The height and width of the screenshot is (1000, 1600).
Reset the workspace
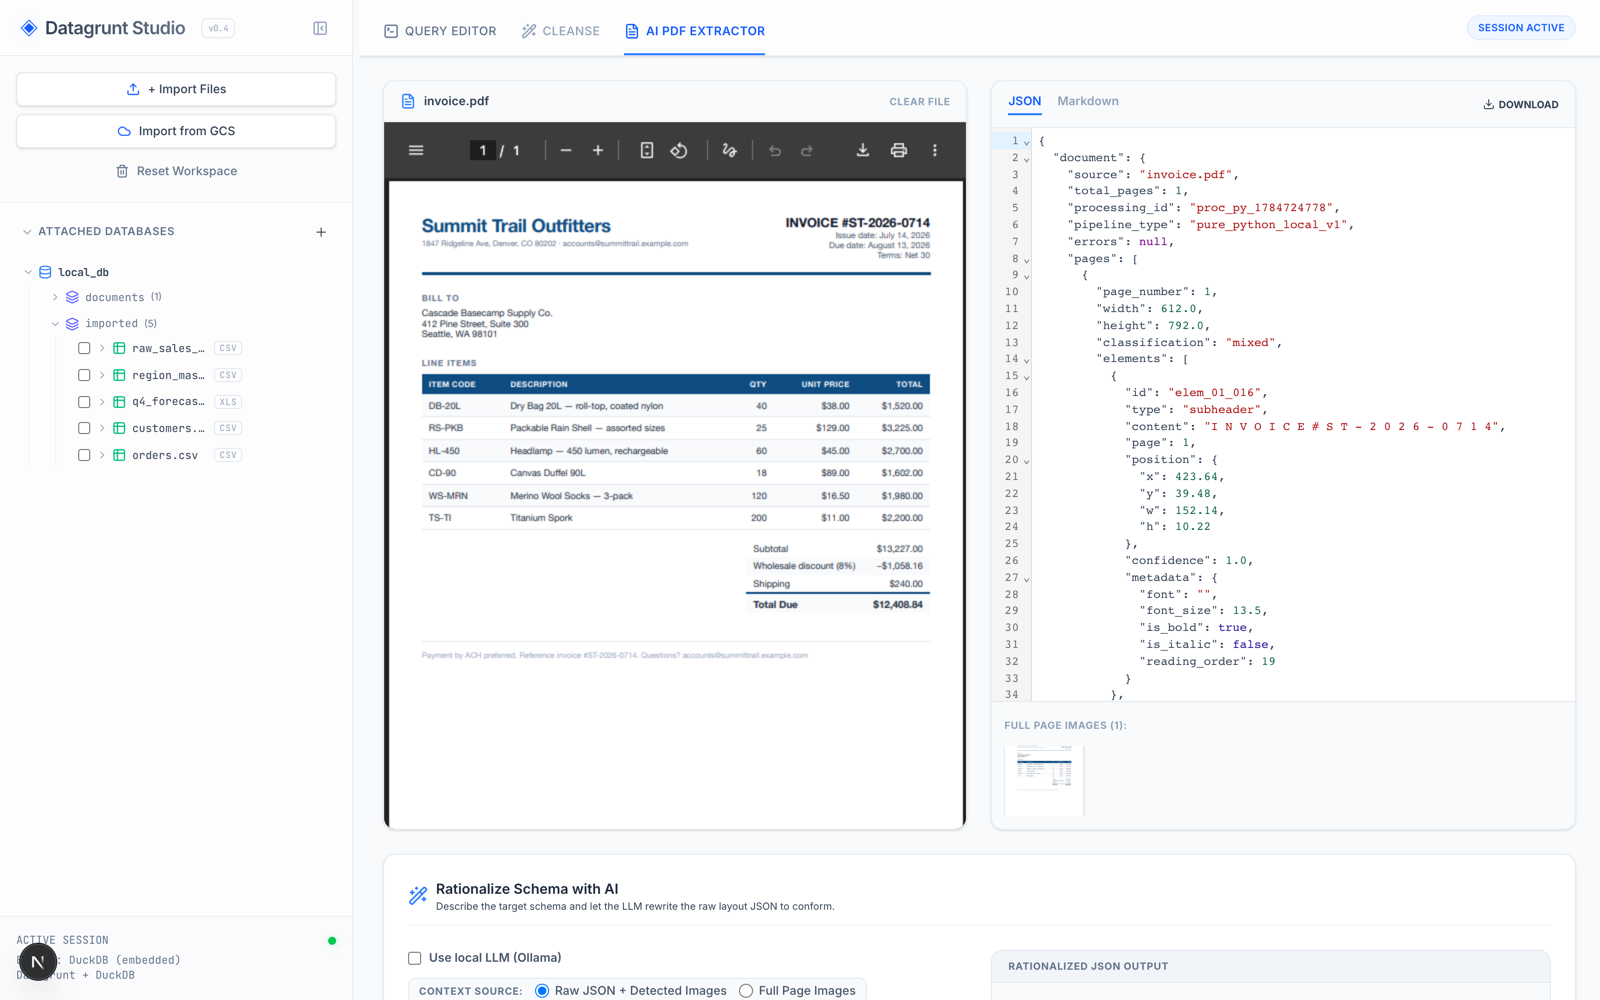[x=176, y=171]
